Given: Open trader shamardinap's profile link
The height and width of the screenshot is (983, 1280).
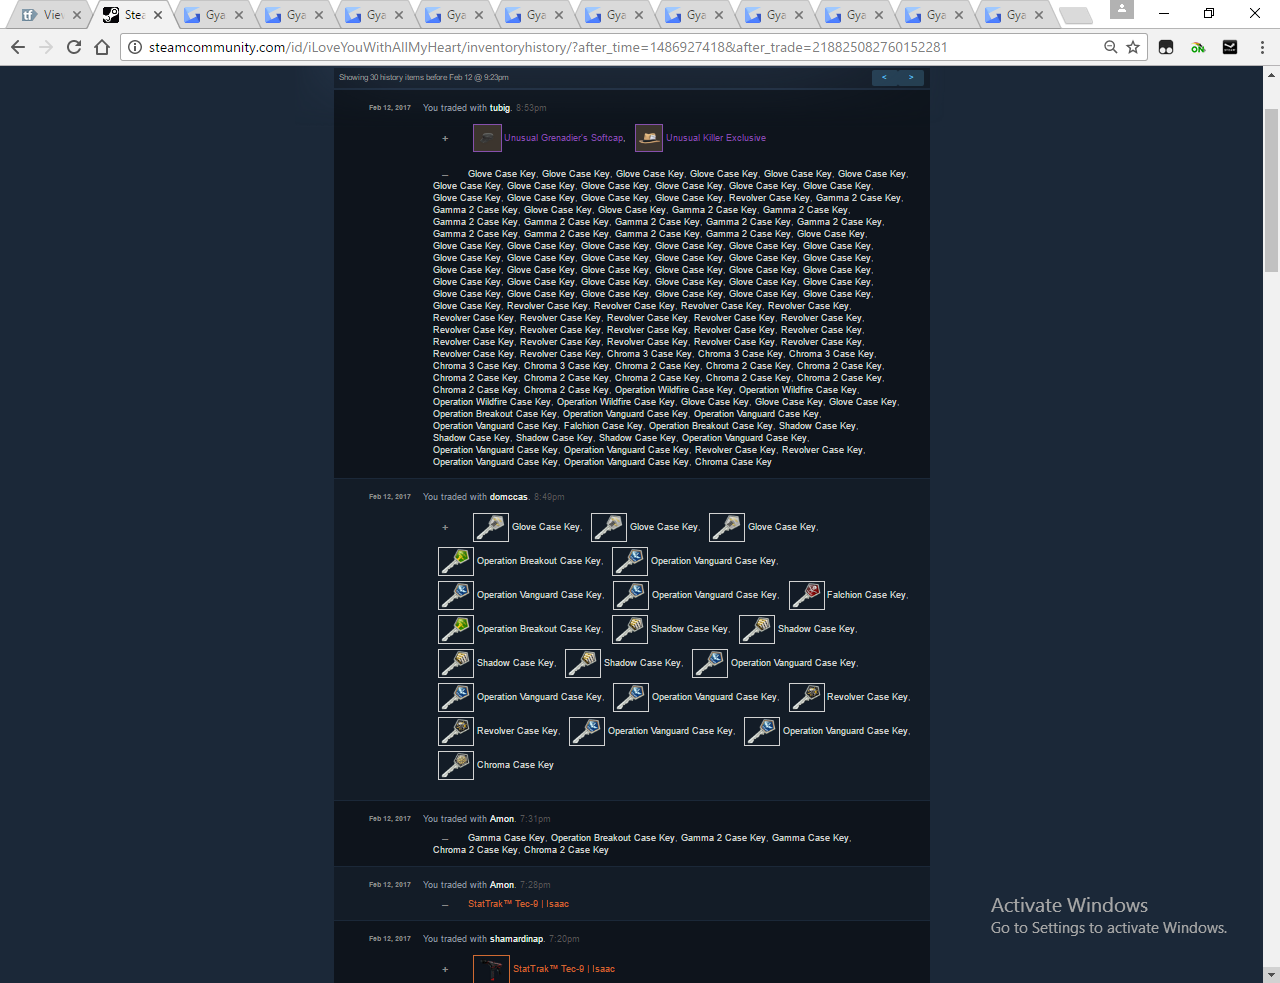Looking at the screenshot, I should point(517,939).
